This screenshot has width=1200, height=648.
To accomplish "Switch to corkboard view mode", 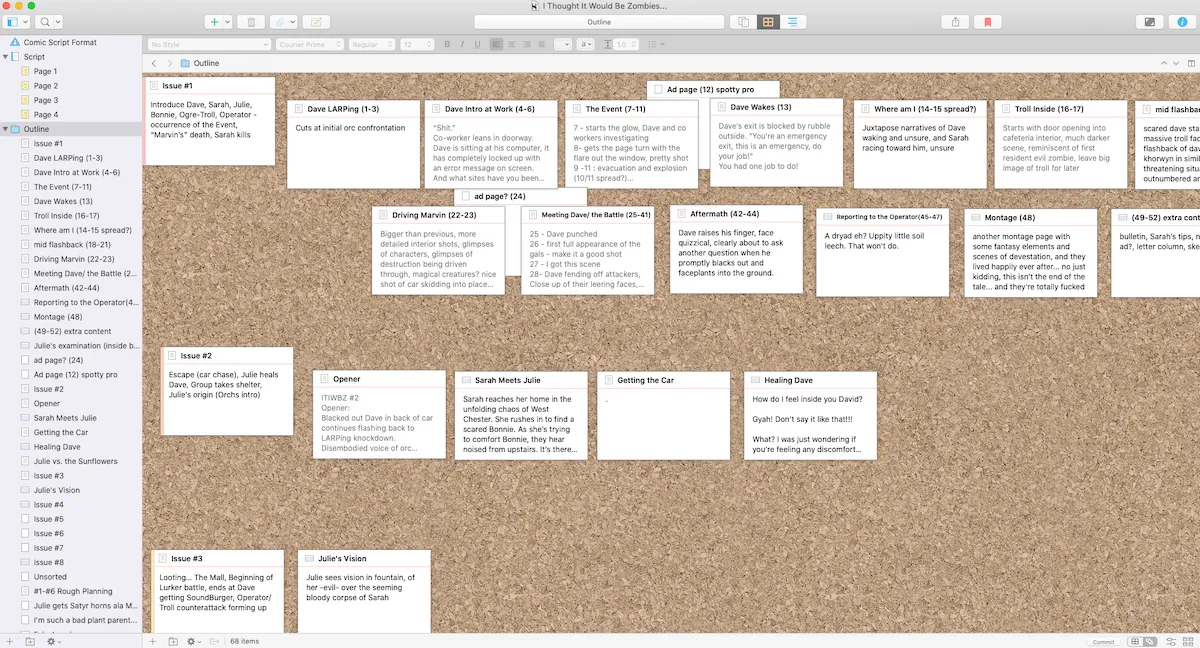I will [768, 21].
